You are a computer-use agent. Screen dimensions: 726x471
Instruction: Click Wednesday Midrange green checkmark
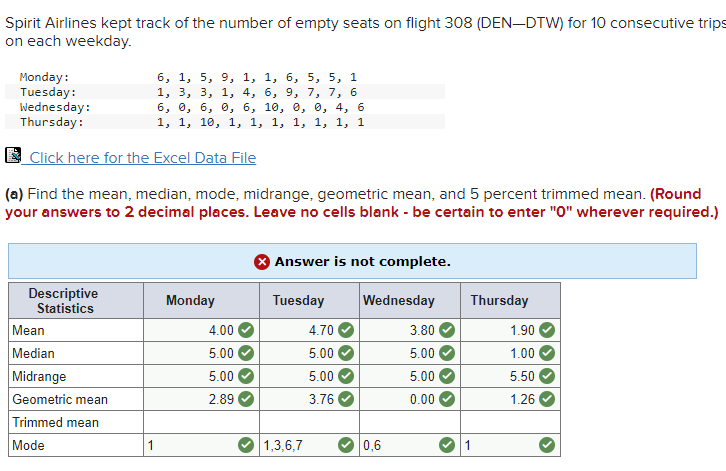pos(447,376)
